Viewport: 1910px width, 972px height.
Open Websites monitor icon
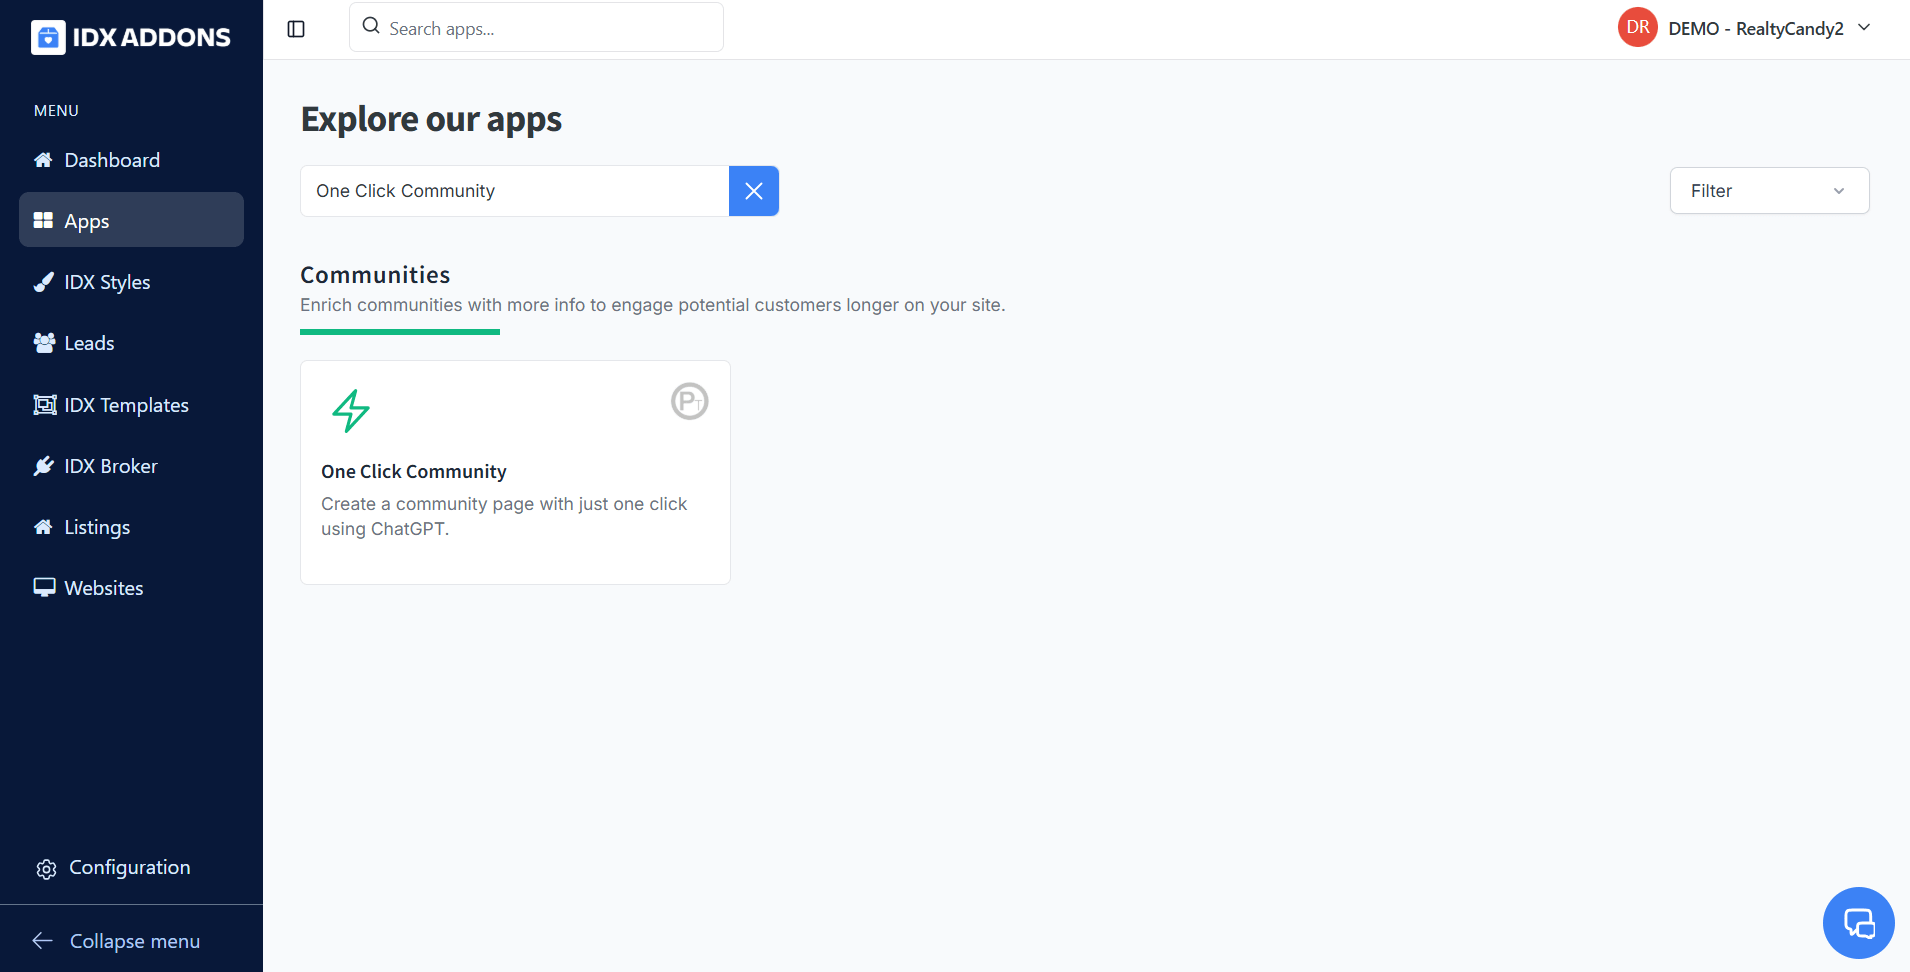pos(44,588)
